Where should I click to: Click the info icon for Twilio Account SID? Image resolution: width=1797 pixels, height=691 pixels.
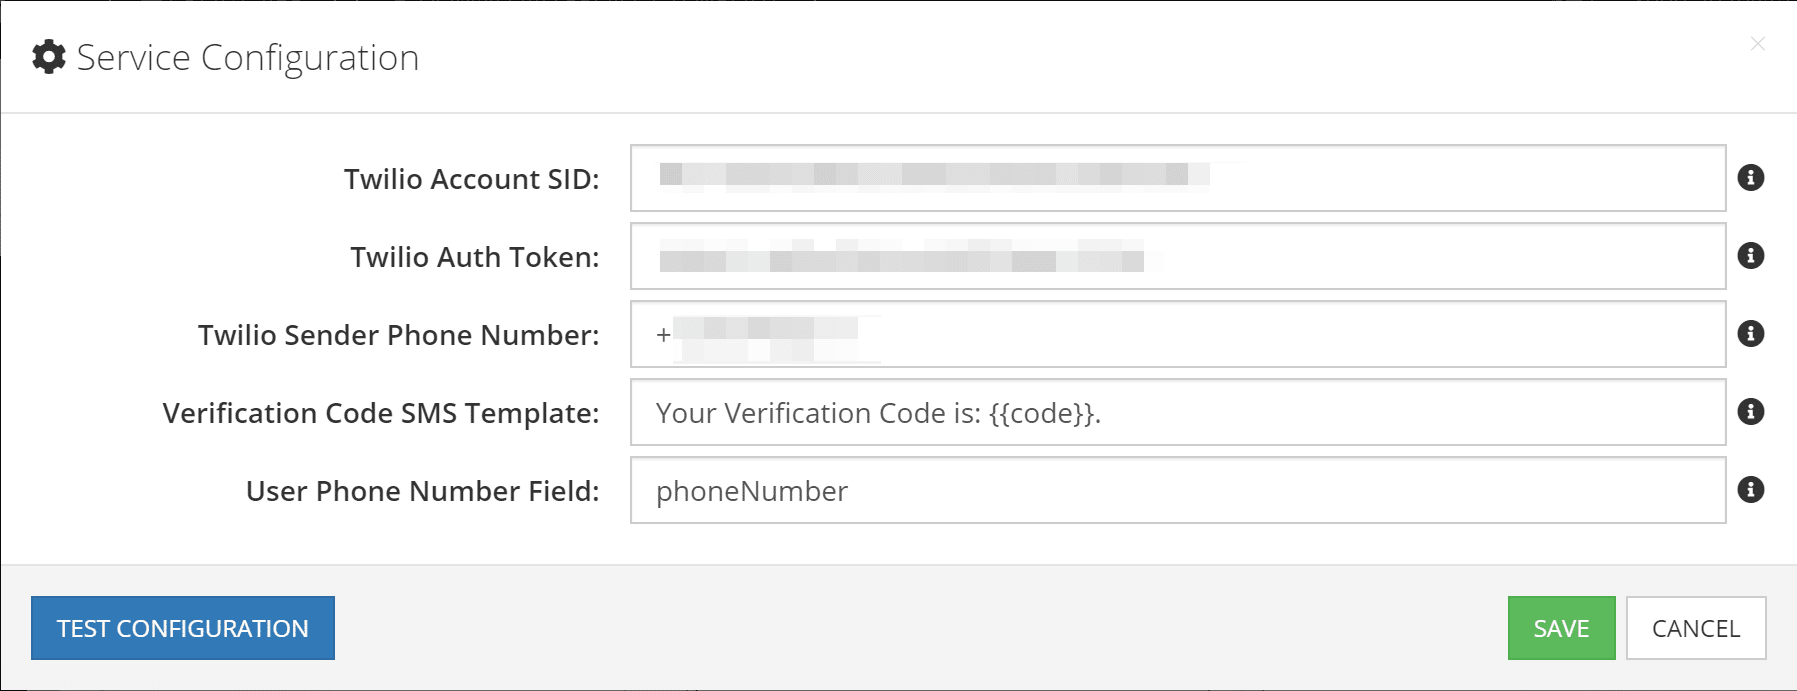click(x=1751, y=179)
